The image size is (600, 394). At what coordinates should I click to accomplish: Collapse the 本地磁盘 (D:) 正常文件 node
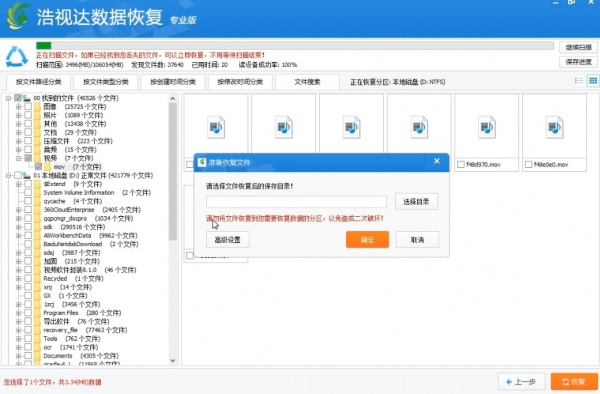click(x=8, y=176)
